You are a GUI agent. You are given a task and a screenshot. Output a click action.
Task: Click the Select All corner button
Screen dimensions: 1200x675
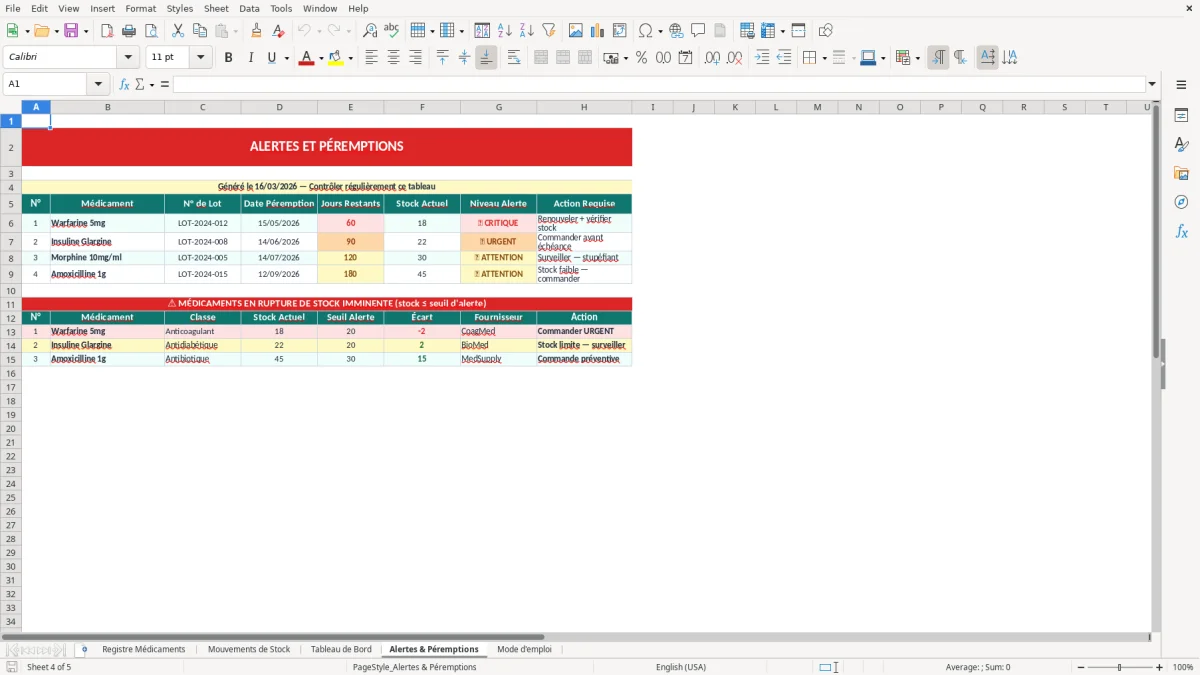pos(11,107)
